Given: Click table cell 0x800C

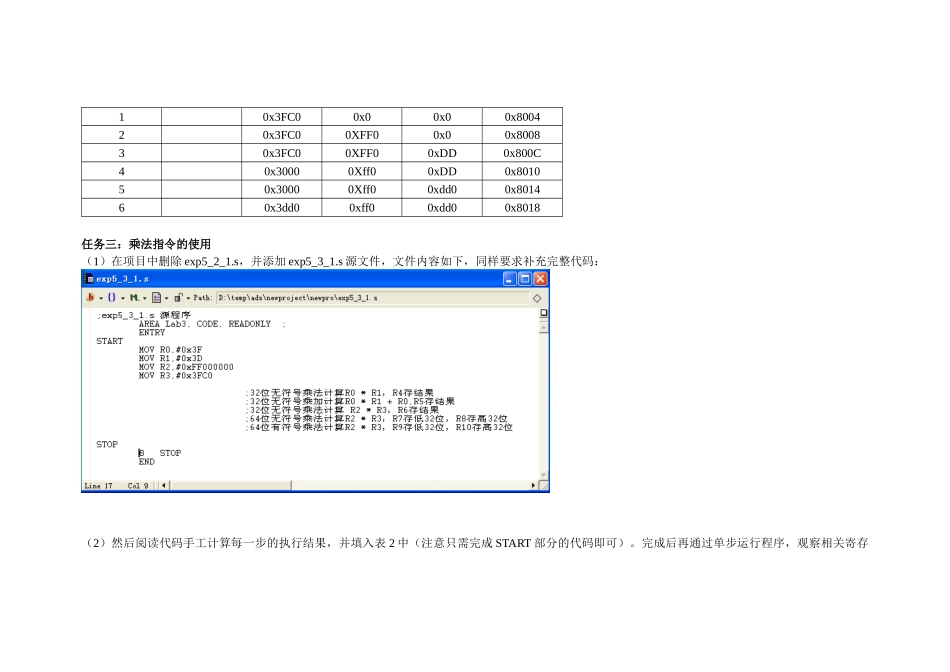Looking at the screenshot, I should (x=522, y=153).
